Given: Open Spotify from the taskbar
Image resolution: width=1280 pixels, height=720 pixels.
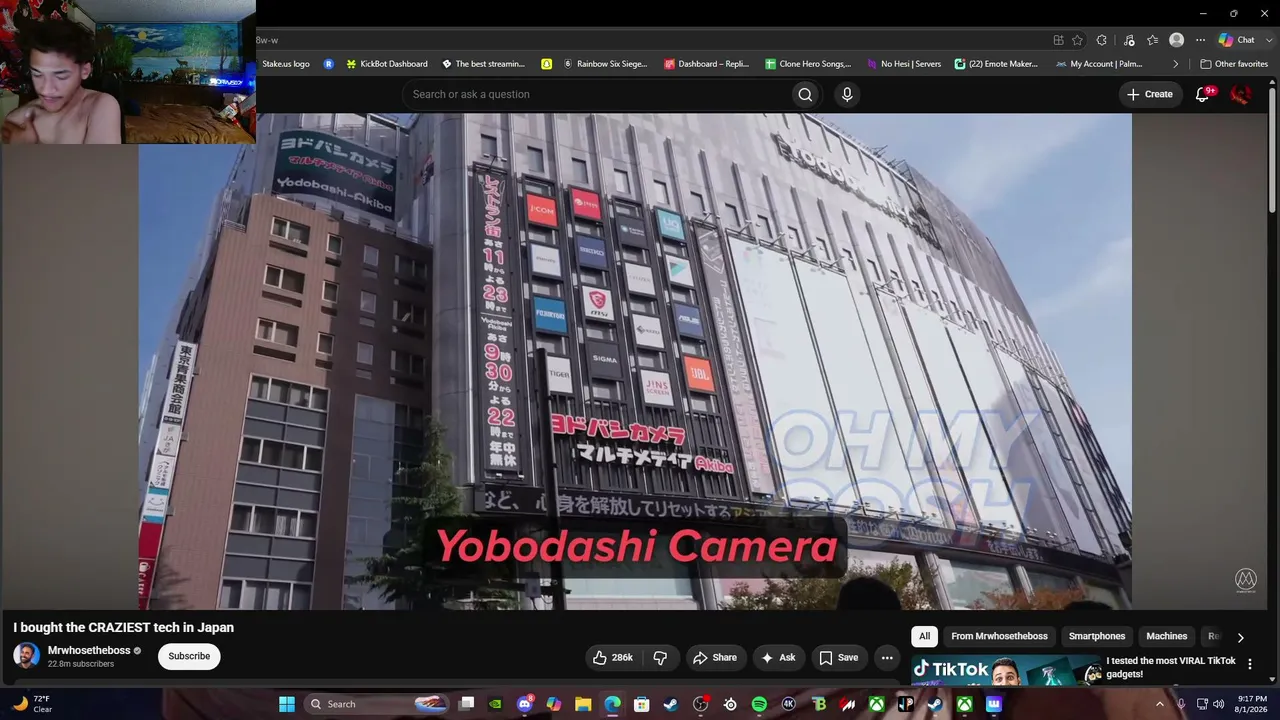Looking at the screenshot, I should (x=759, y=704).
